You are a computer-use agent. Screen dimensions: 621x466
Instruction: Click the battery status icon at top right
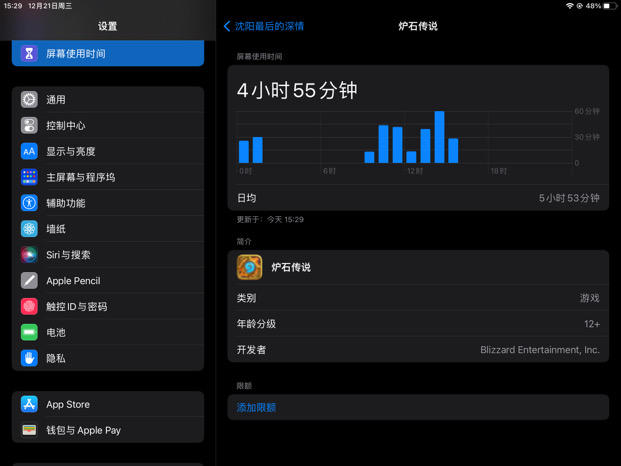coord(610,6)
